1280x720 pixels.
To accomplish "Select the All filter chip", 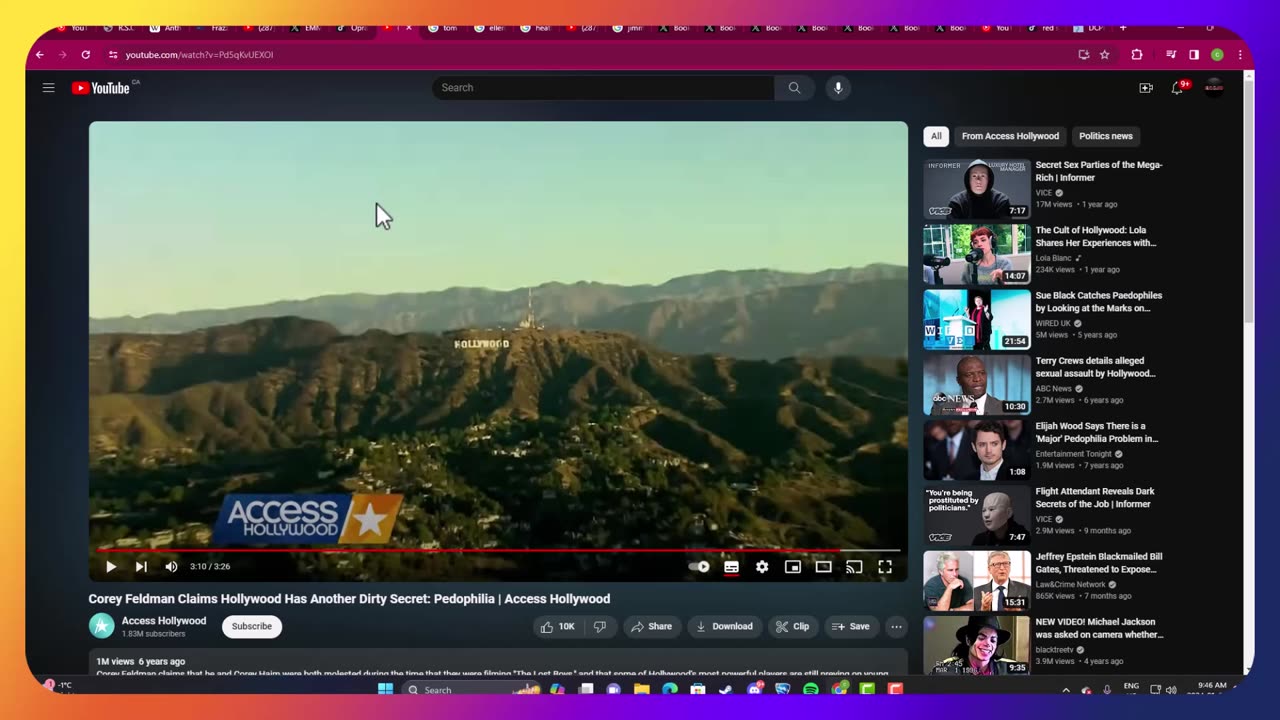I will 936,136.
